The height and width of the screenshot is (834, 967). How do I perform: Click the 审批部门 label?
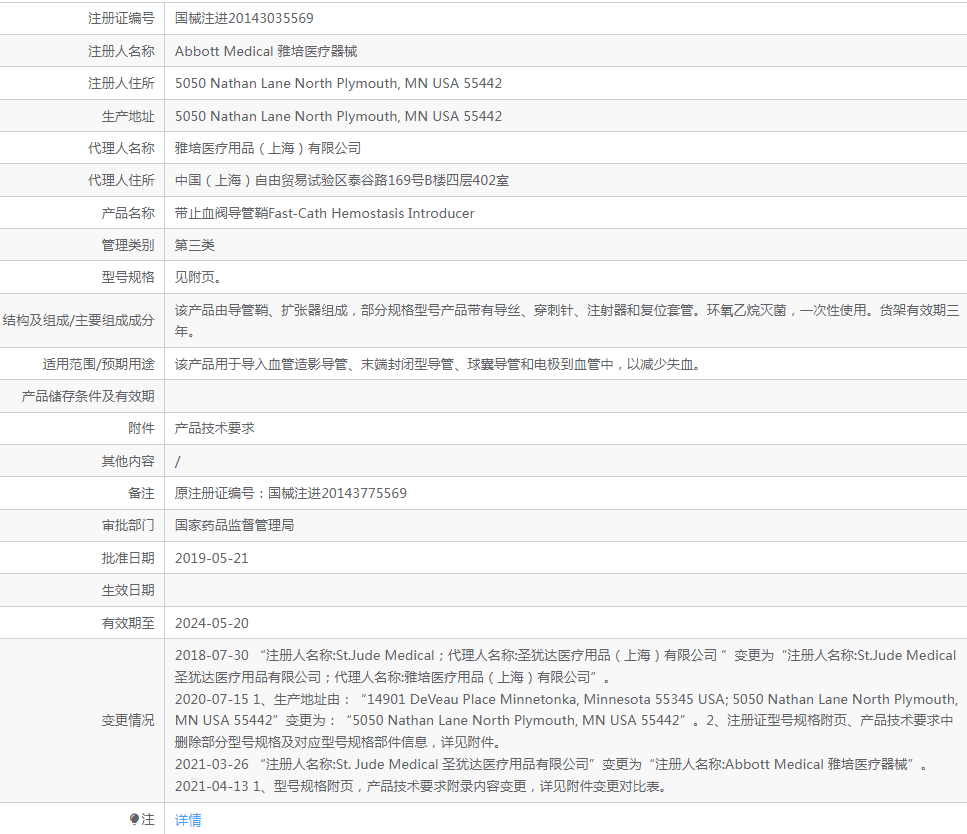128,526
